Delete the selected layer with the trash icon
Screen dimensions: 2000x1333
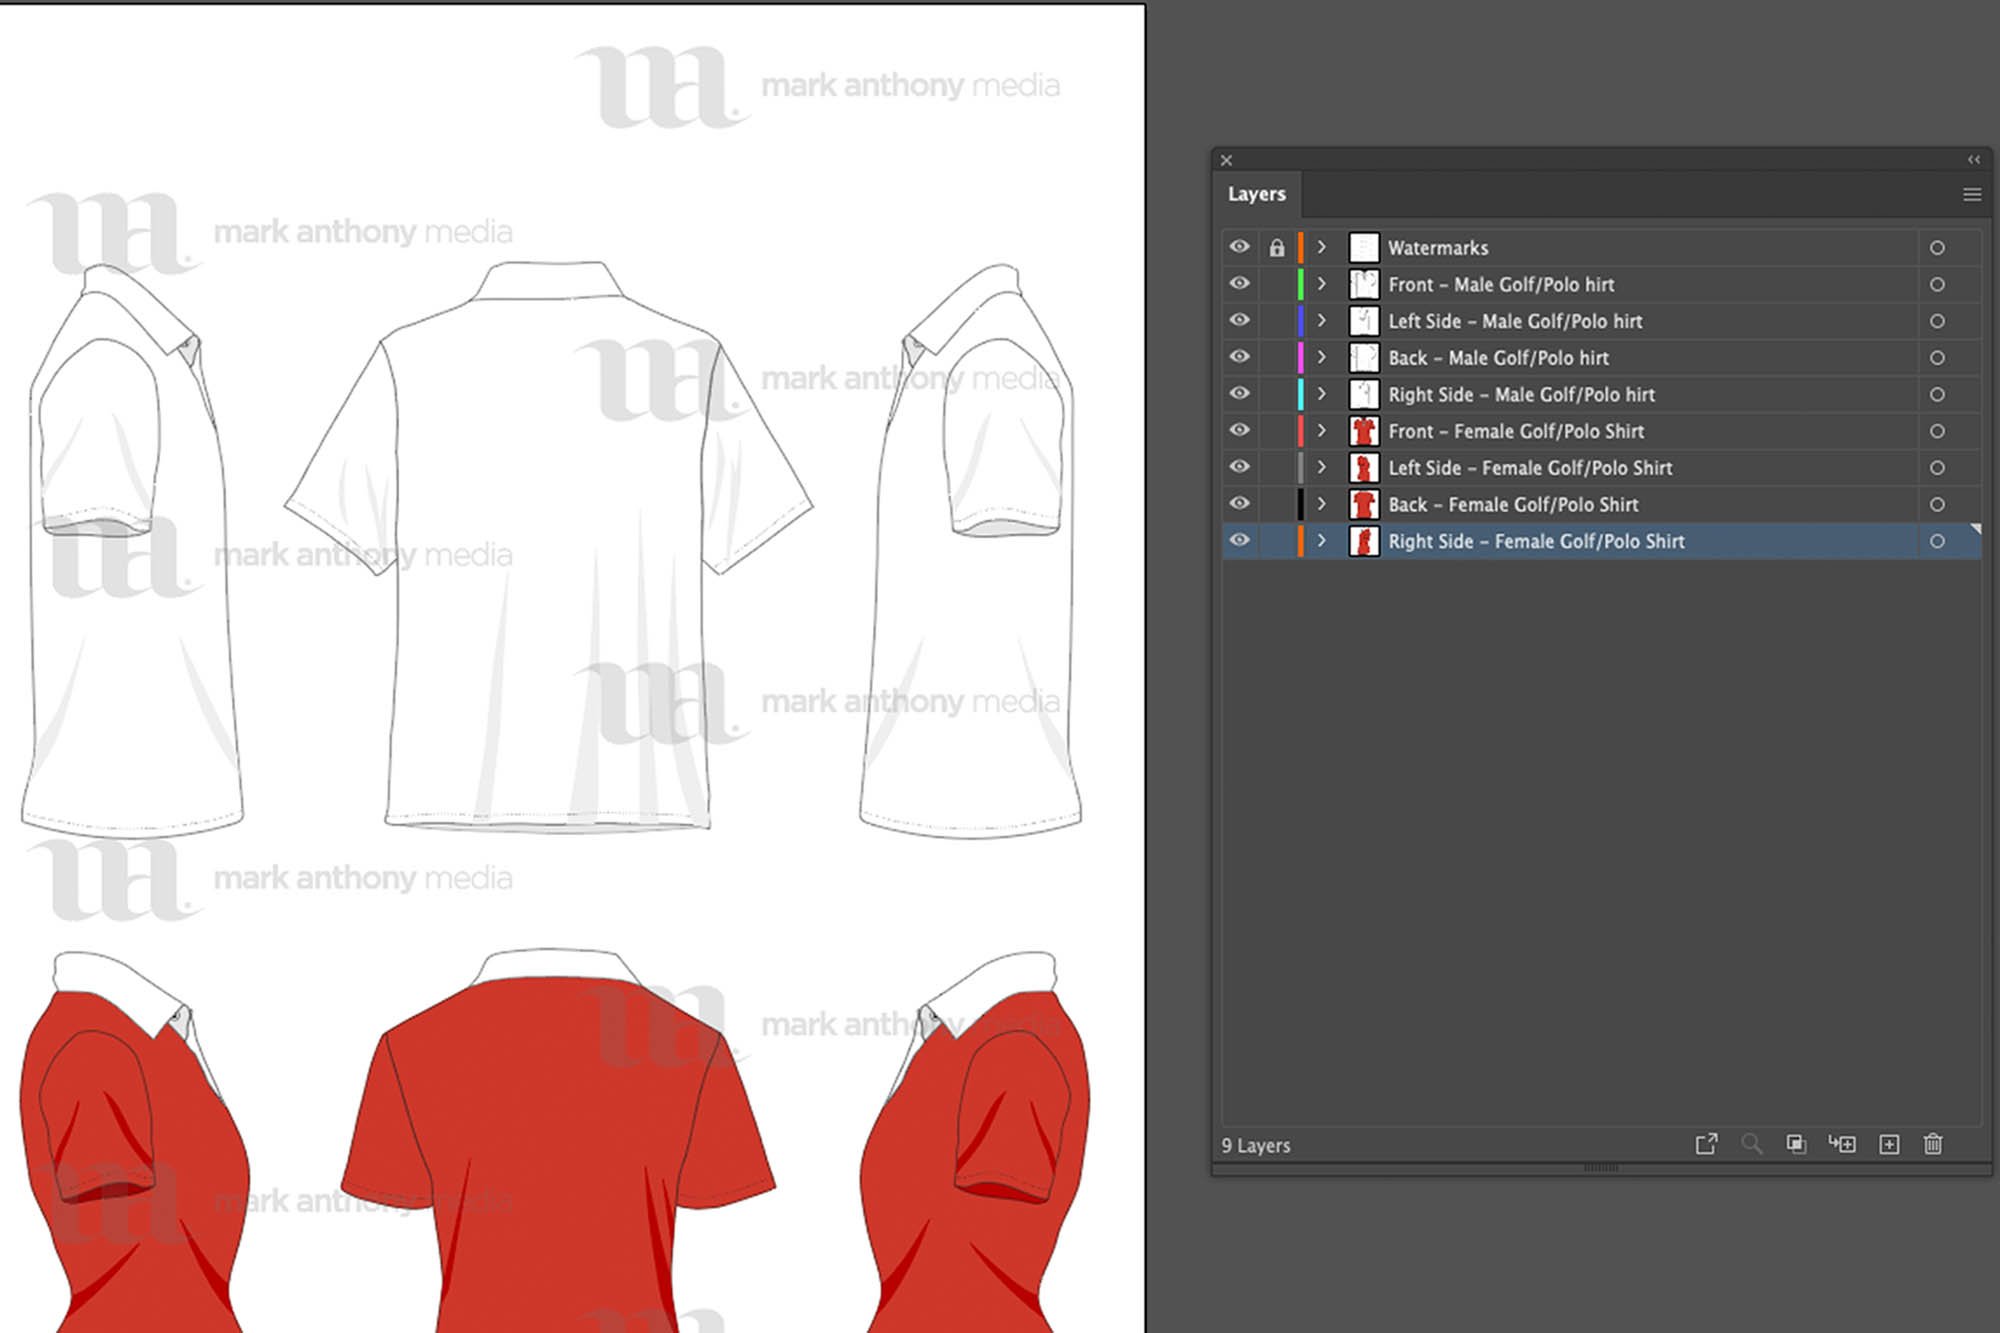point(1933,1144)
